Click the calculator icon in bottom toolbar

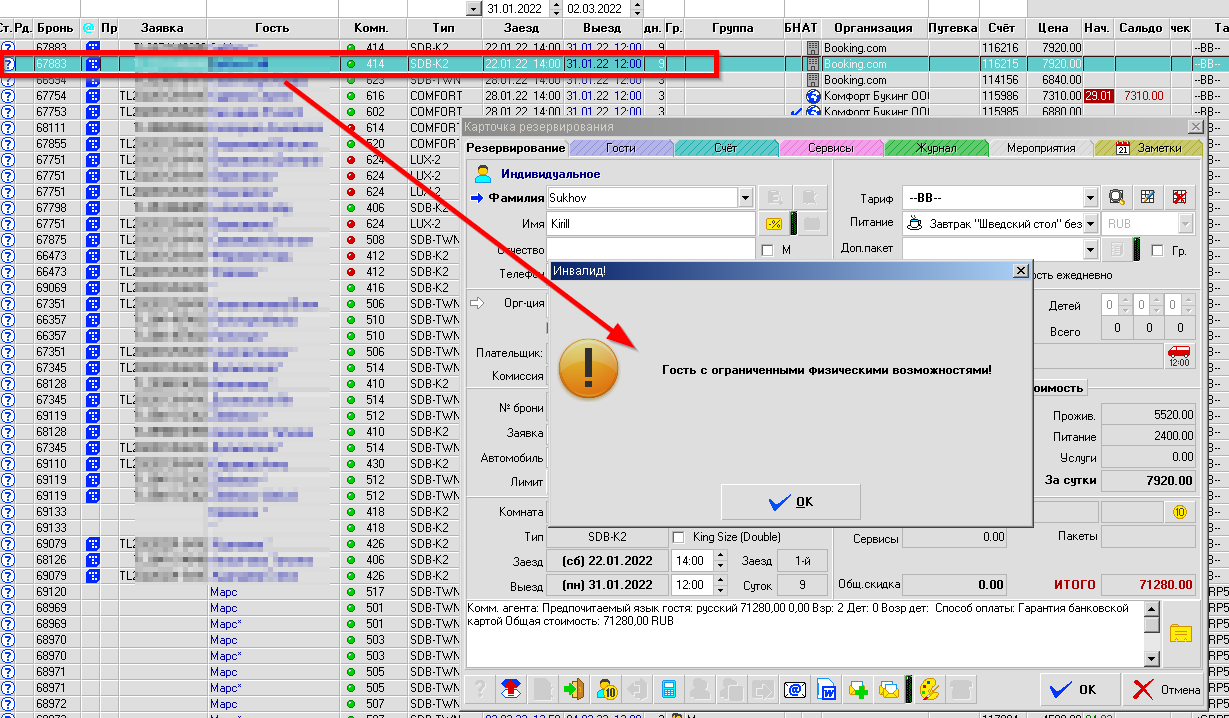pos(669,689)
